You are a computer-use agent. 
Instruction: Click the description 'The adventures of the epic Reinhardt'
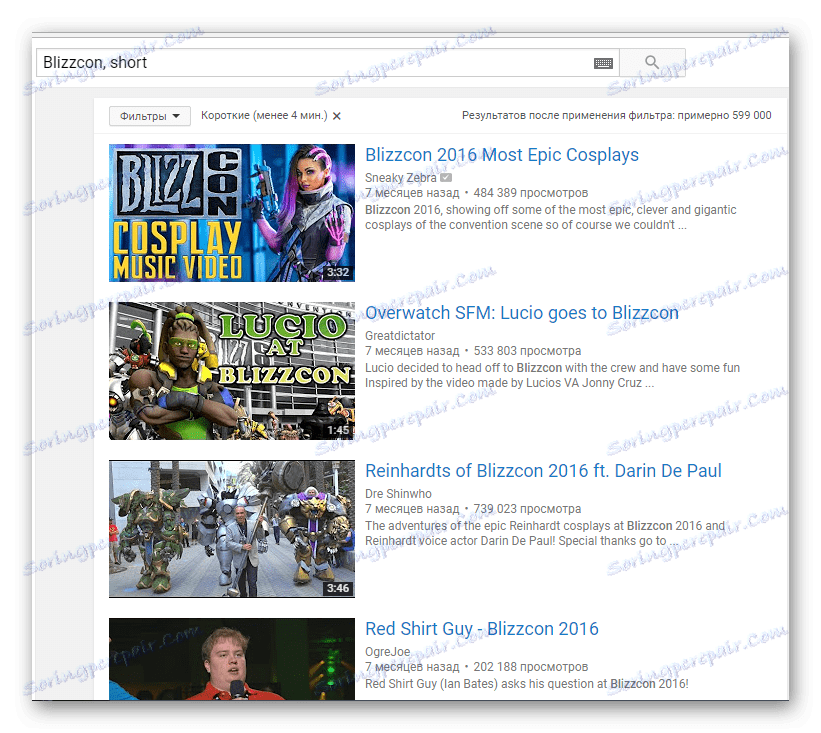tap(545, 534)
